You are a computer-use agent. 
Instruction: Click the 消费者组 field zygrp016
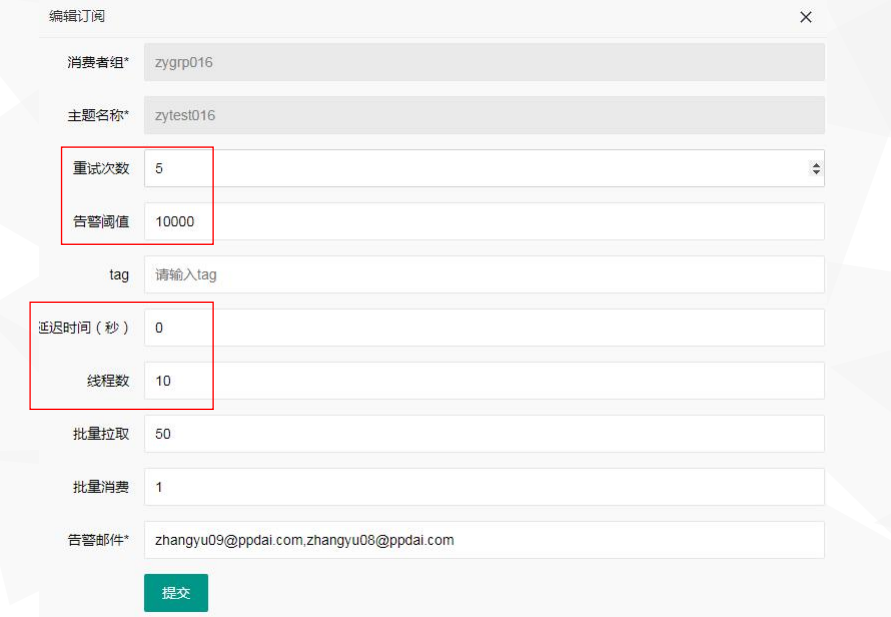click(484, 62)
